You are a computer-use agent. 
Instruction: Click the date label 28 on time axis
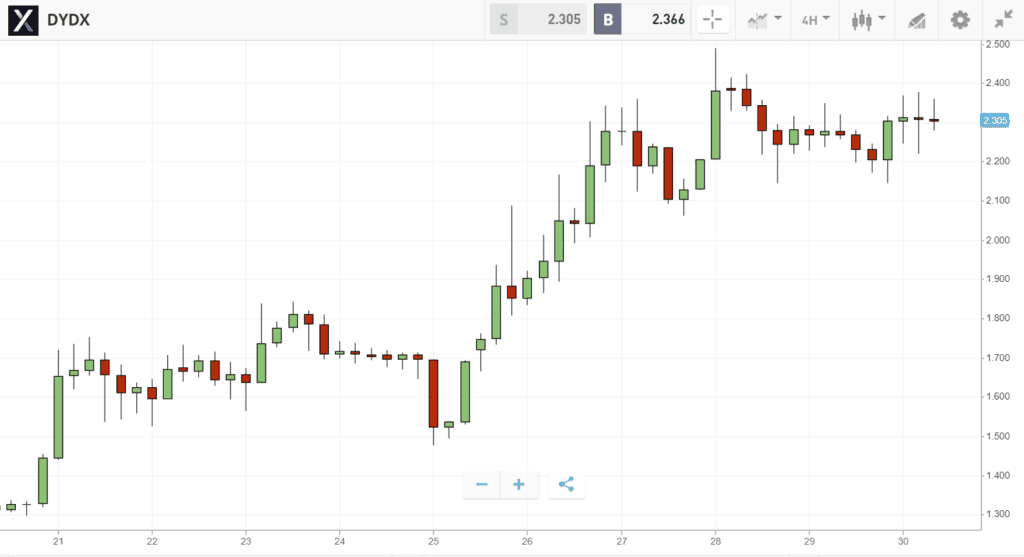715,541
